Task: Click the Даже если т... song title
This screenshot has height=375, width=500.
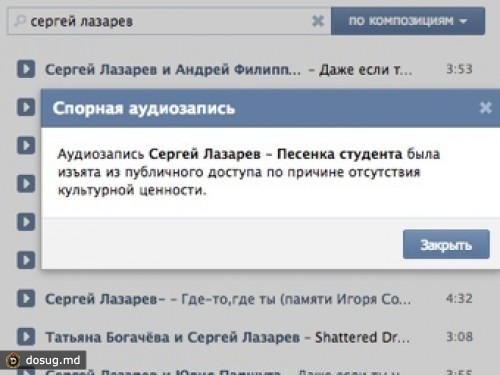Action: (366, 70)
